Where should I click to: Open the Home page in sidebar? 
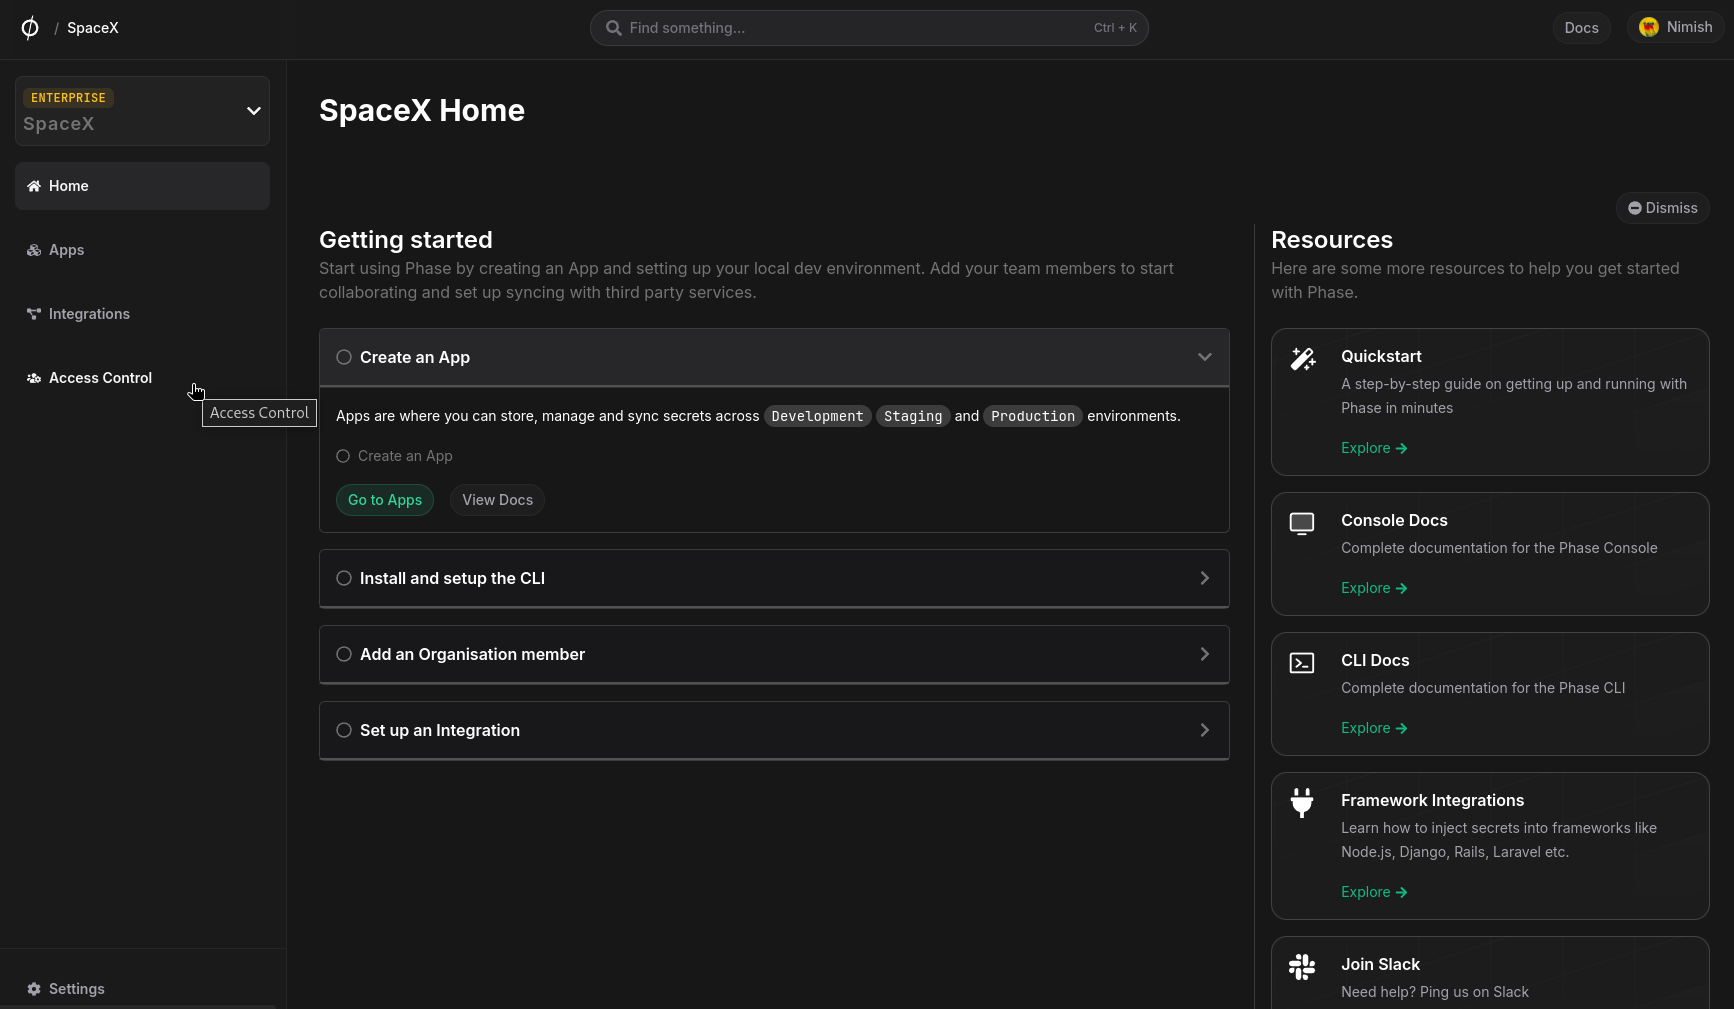click(x=142, y=186)
